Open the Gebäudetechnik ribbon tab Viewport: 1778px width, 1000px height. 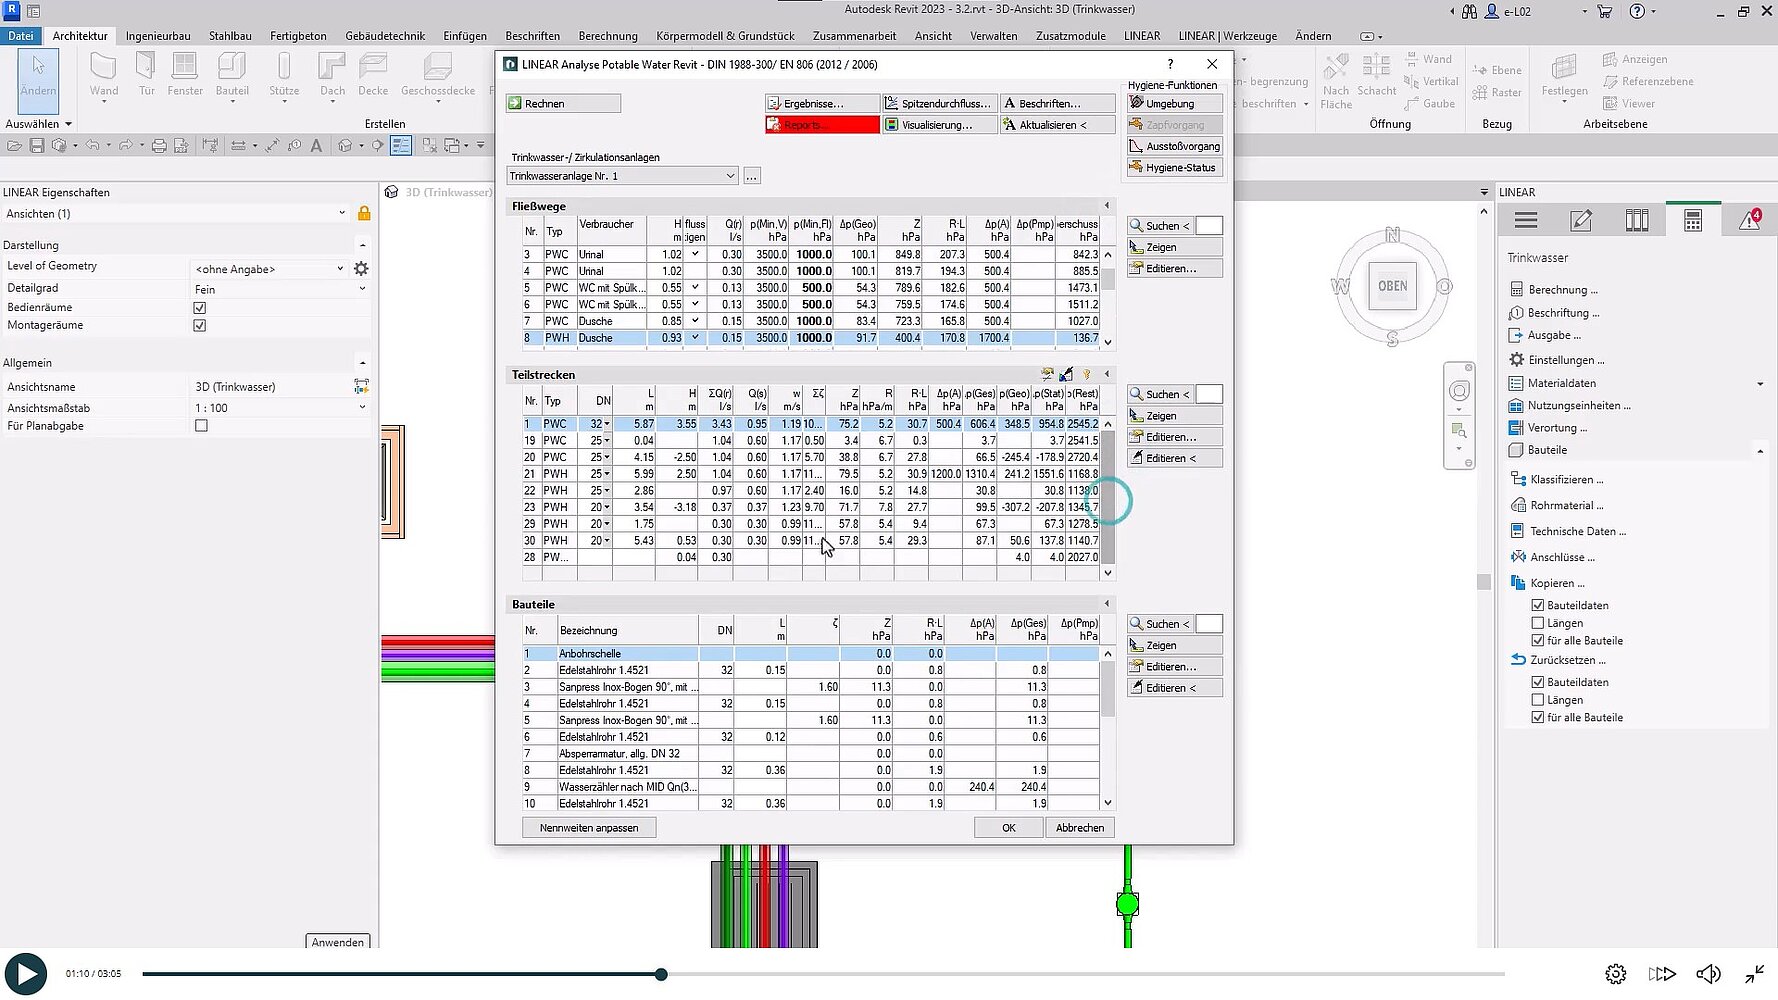(385, 36)
